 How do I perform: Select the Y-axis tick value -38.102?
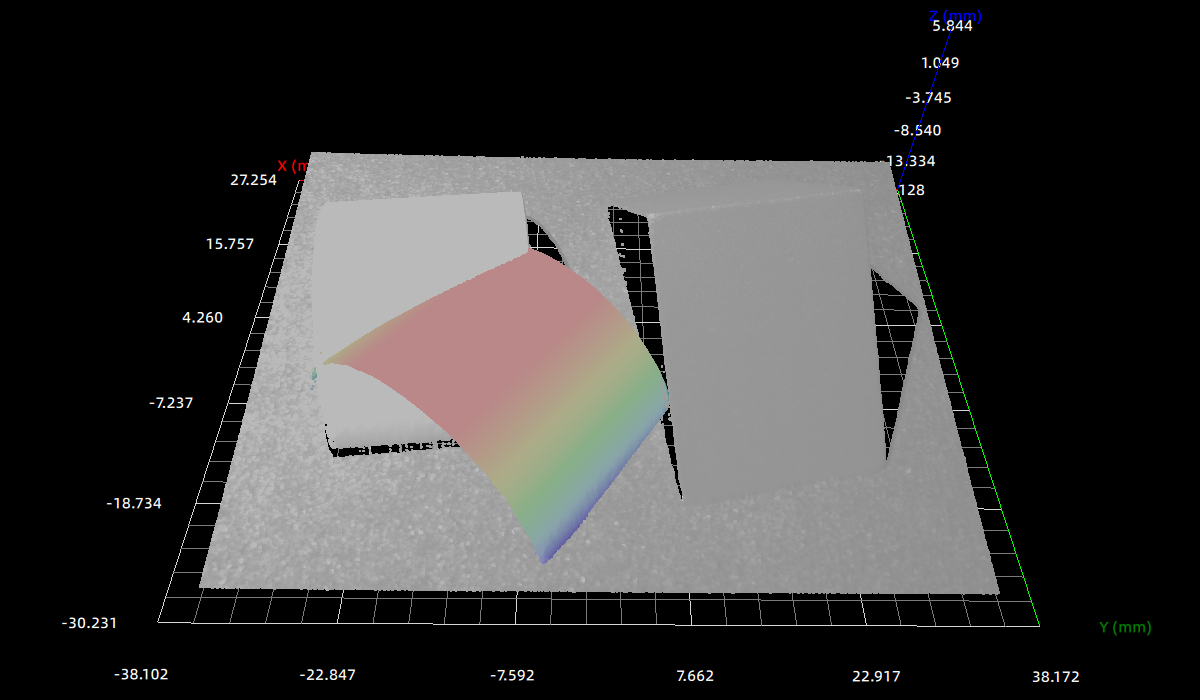(x=141, y=675)
